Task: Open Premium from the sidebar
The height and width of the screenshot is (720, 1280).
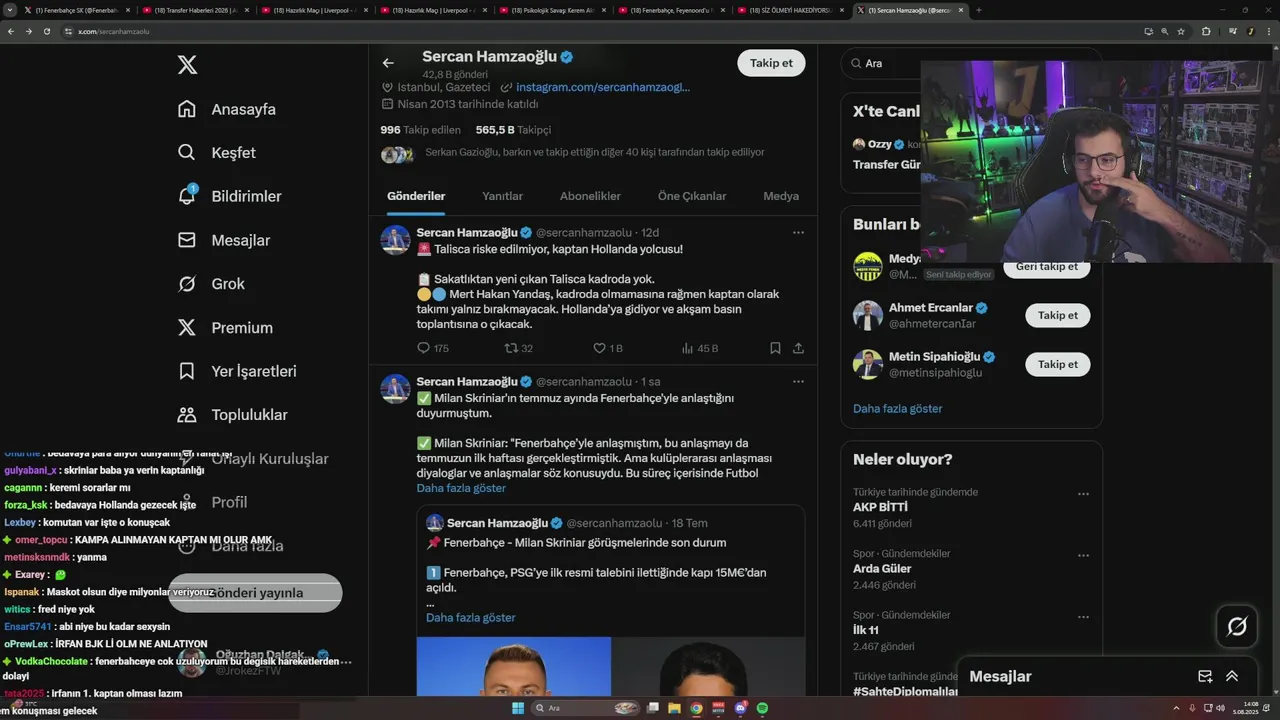Action: click(x=225, y=327)
